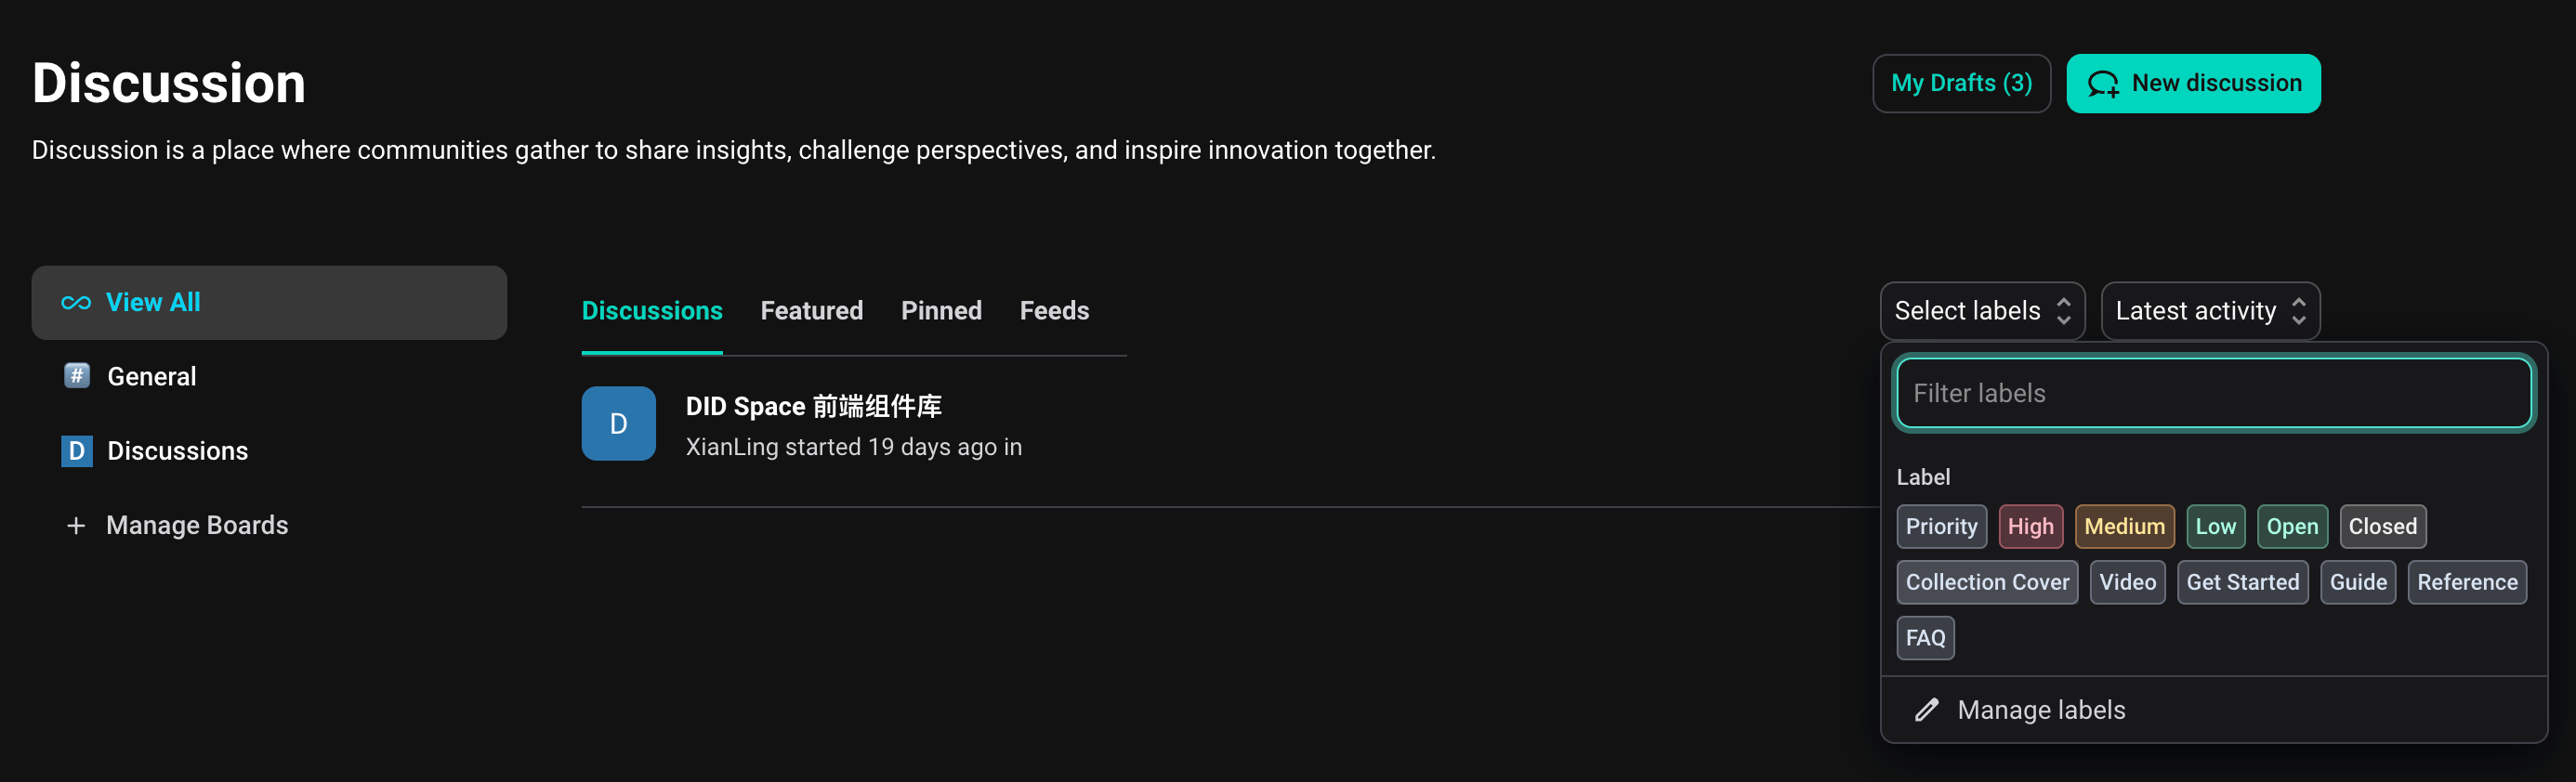
Task: Open the DID Space 前端组件库 discussion
Action: [813, 407]
